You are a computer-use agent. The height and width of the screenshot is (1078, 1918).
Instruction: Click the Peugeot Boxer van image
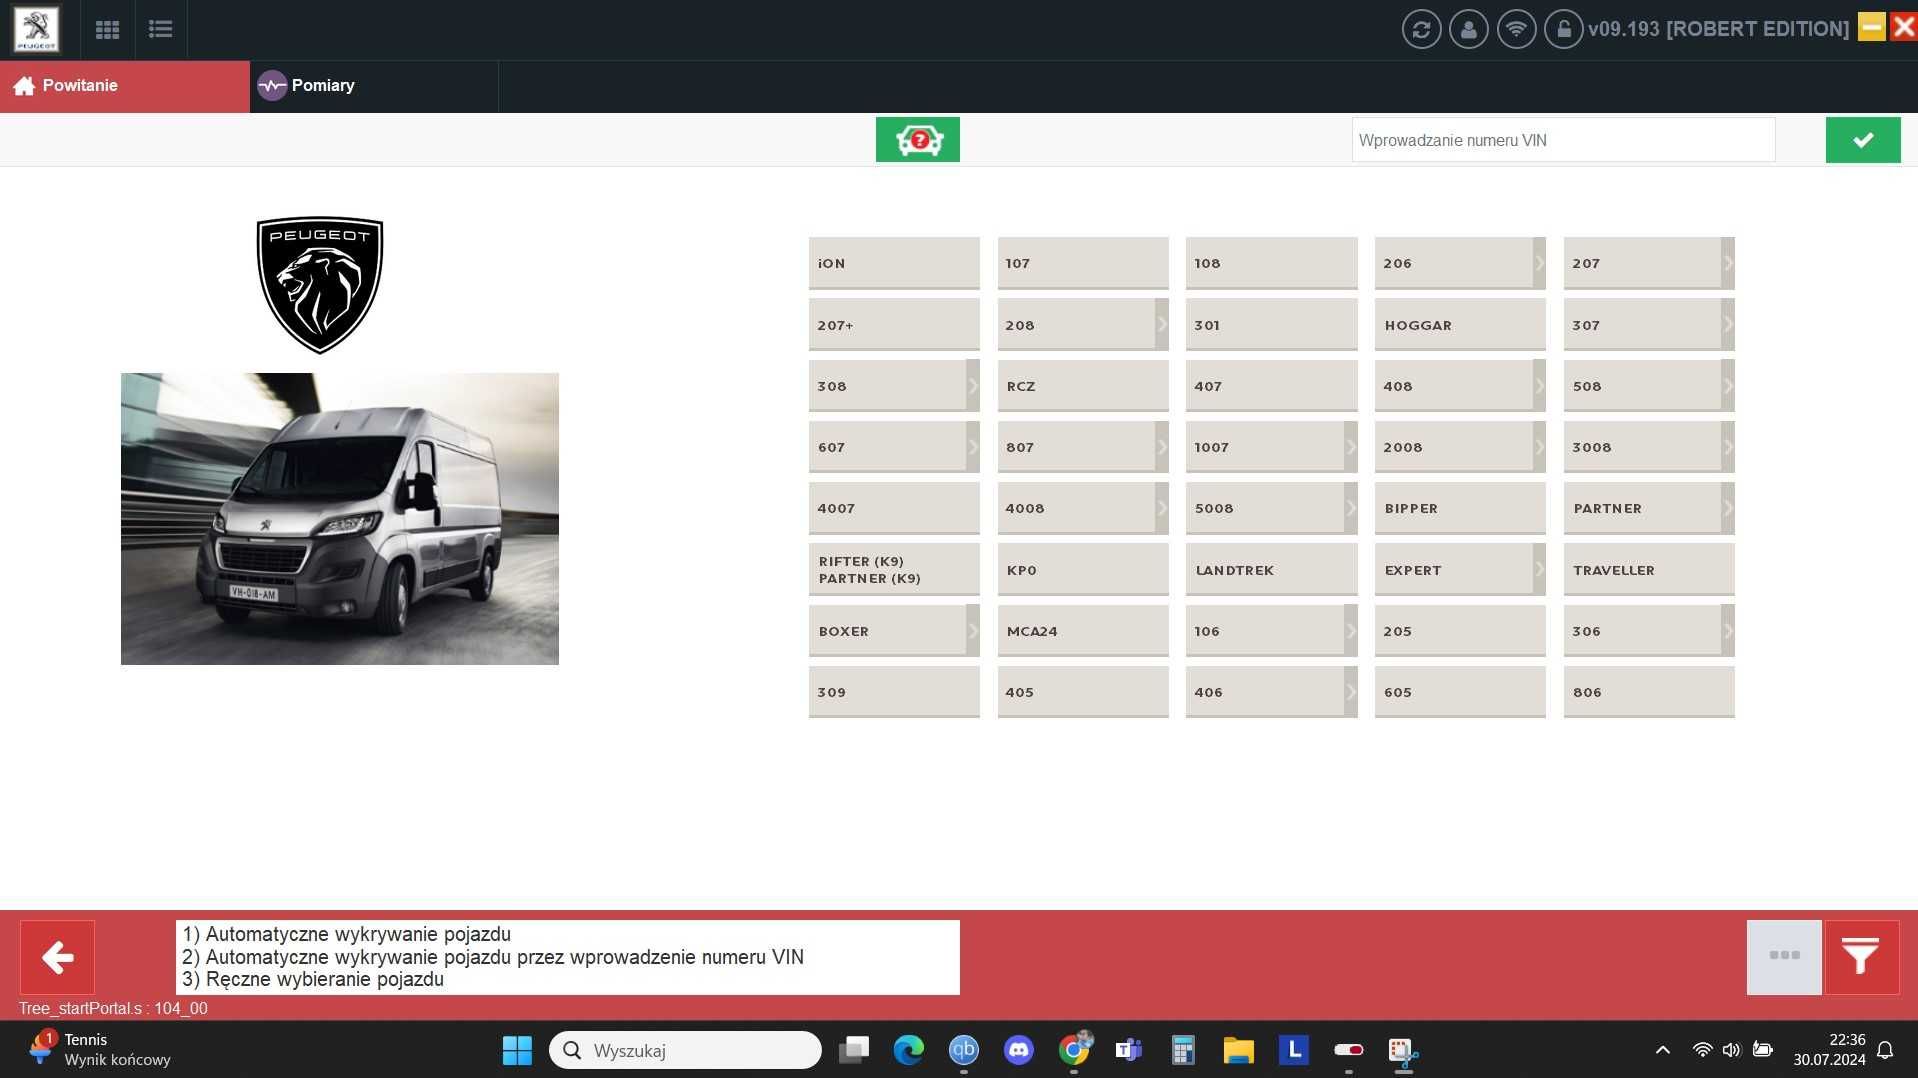pos(340,518)
